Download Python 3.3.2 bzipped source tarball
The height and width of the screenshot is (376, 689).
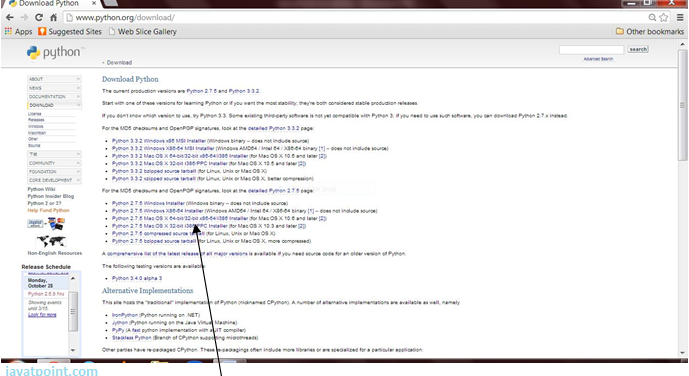[154, 171]
